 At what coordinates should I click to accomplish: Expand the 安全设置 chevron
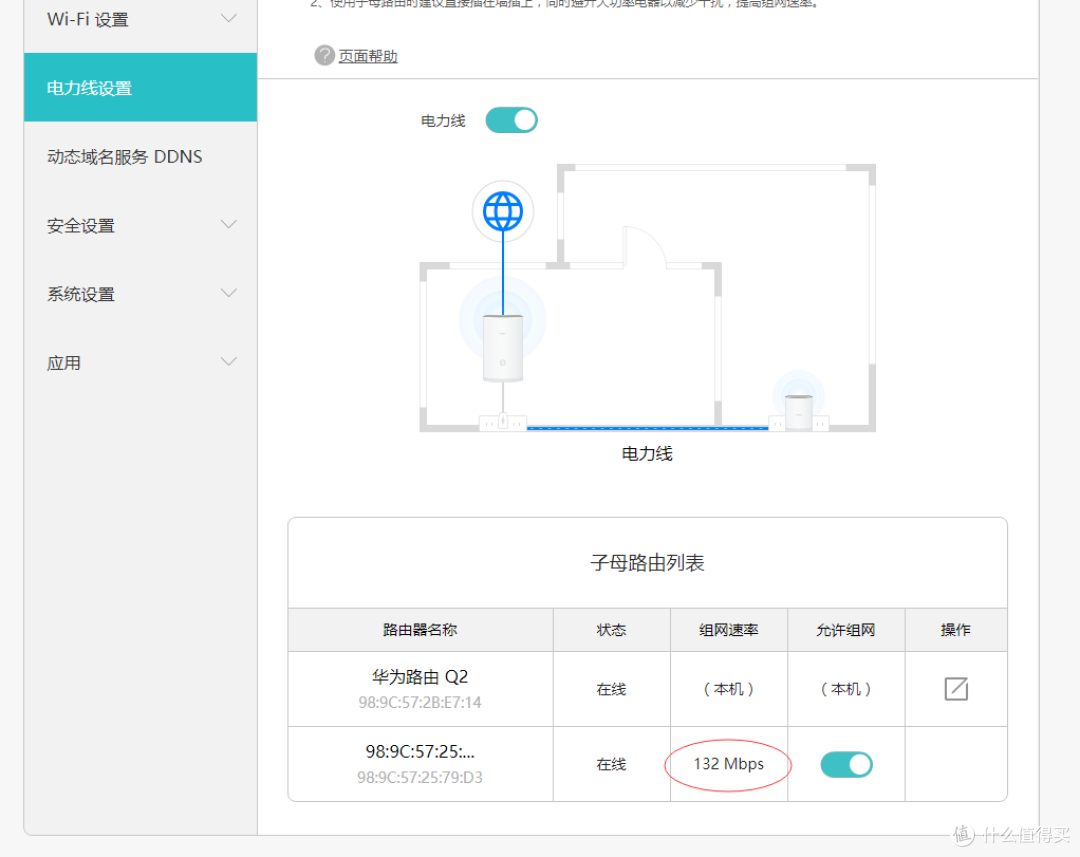click(229, 225)
